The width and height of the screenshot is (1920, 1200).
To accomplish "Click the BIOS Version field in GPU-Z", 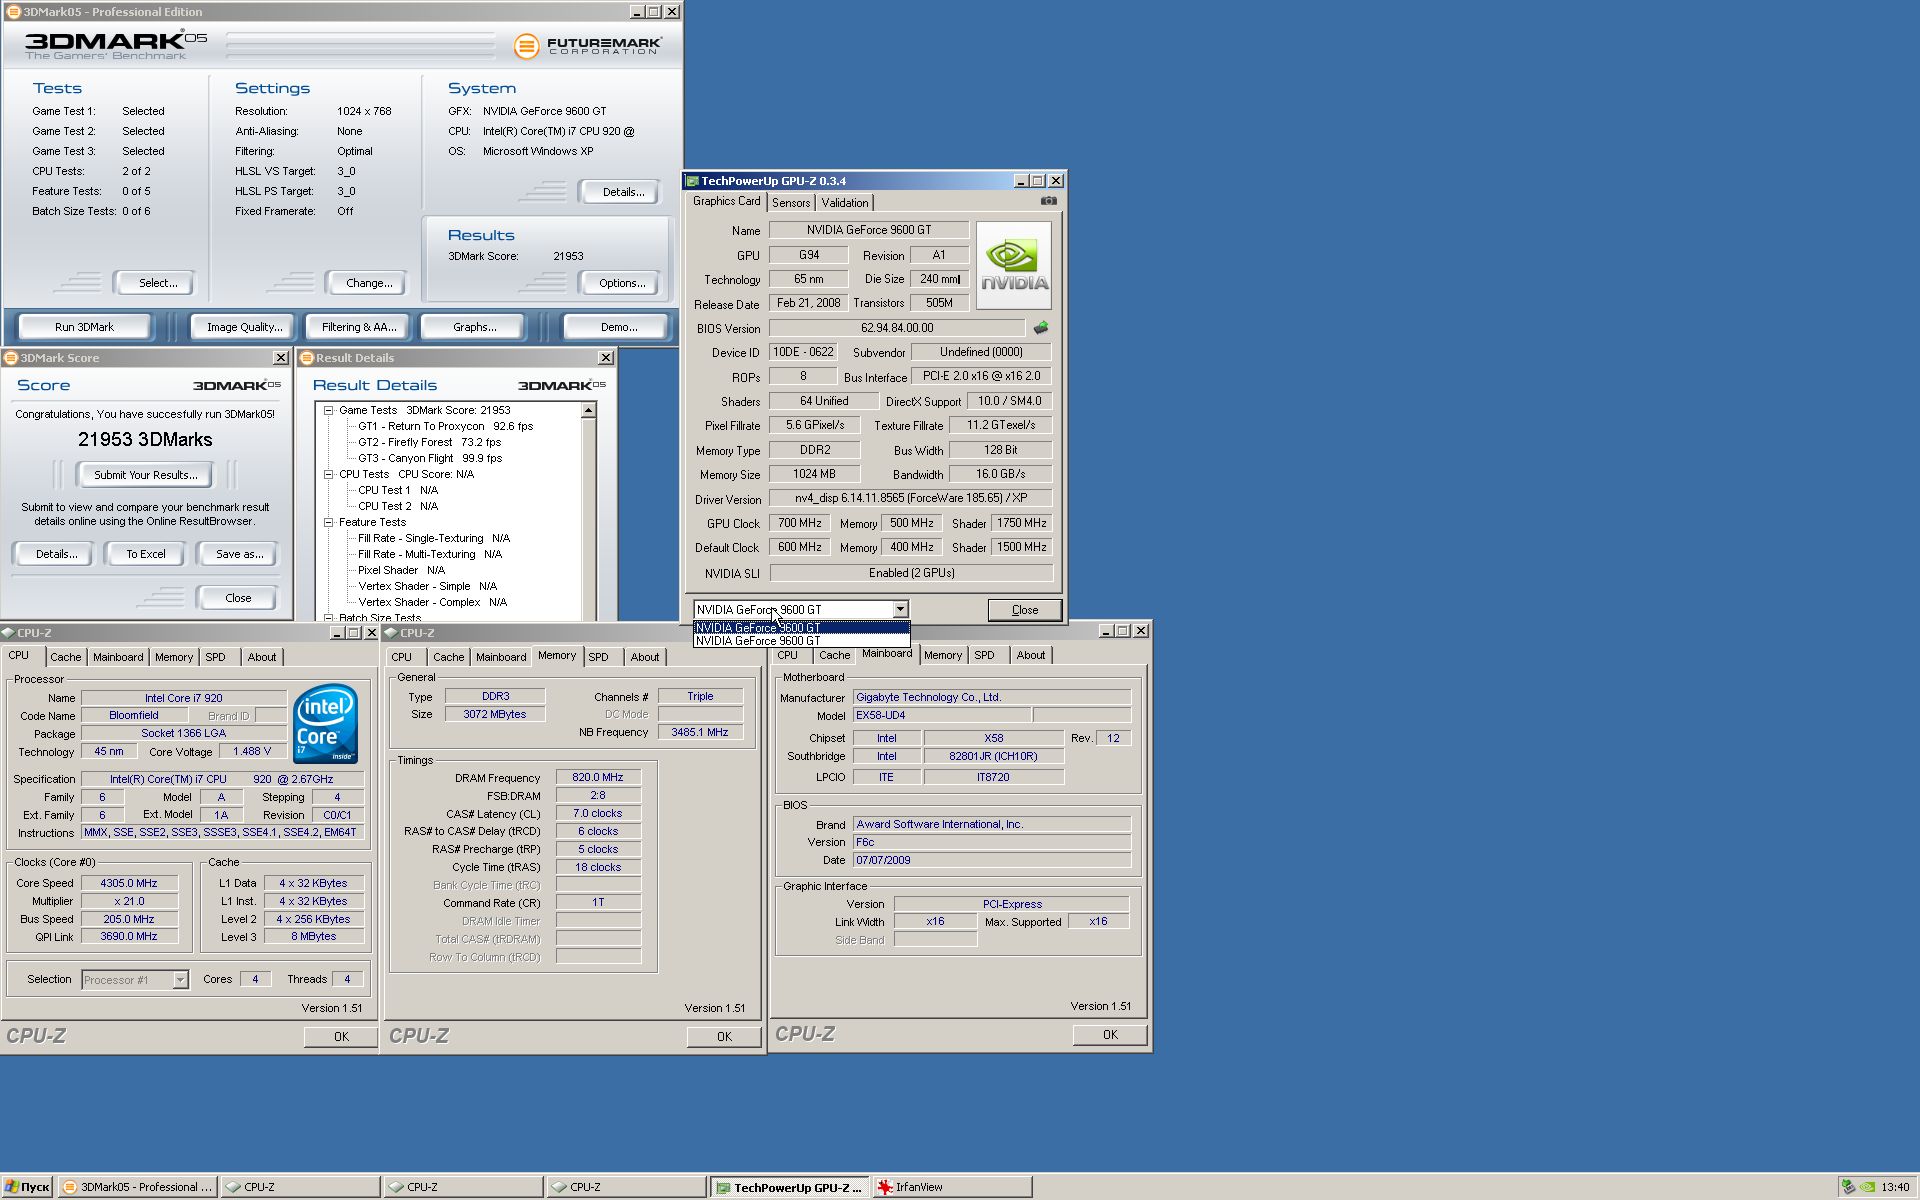I will [897, 328].
